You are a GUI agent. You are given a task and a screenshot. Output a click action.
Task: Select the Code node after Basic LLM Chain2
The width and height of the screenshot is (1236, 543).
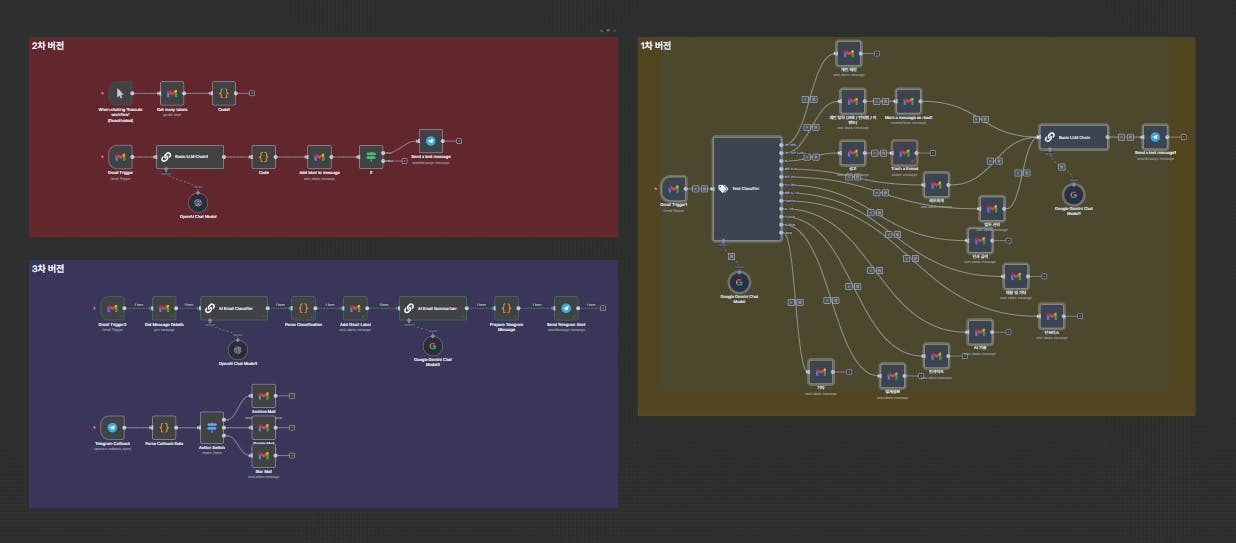pyautogui.click(x=263, y=157)
